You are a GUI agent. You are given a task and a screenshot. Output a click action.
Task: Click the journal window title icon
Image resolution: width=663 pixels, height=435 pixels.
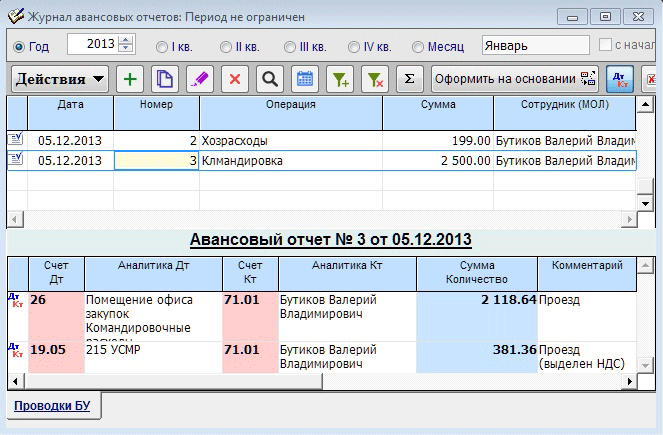[x=16, y=16]
